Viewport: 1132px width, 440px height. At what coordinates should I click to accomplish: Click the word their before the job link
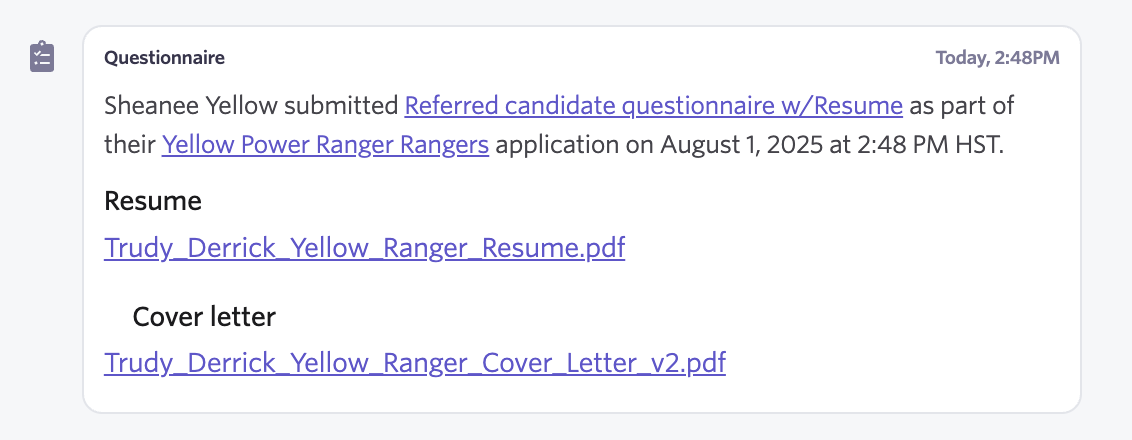pyautogui.click(x=129, y=144)
